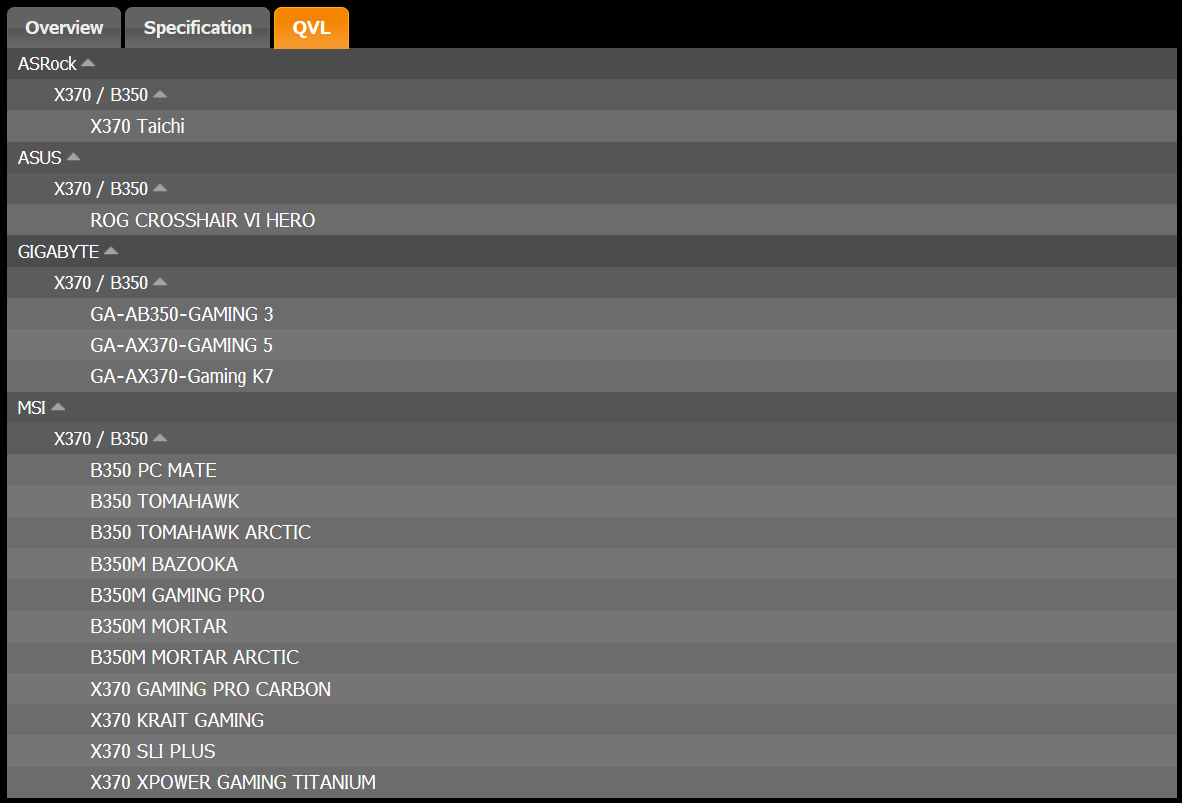This screenshot has height=803, width=1182.
Task: Switch to the Overview tab
Action: tap(64, 28)
